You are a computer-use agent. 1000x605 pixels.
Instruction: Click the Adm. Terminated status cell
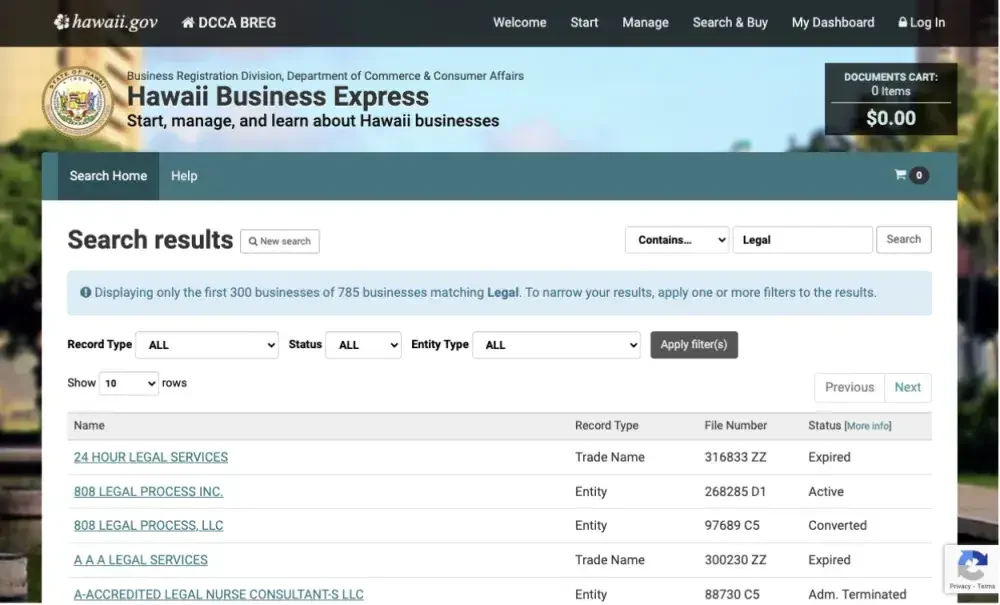click(857, 594)
